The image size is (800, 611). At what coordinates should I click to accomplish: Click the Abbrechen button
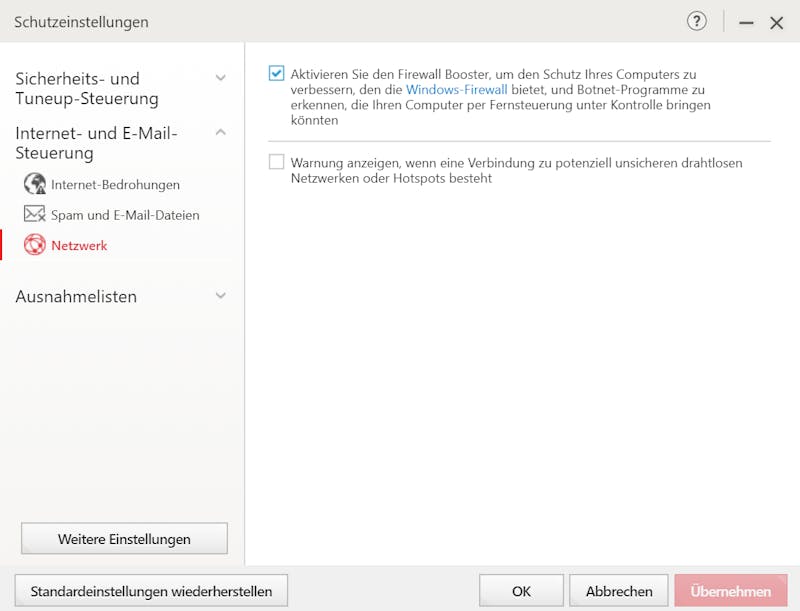click(619, 591)
